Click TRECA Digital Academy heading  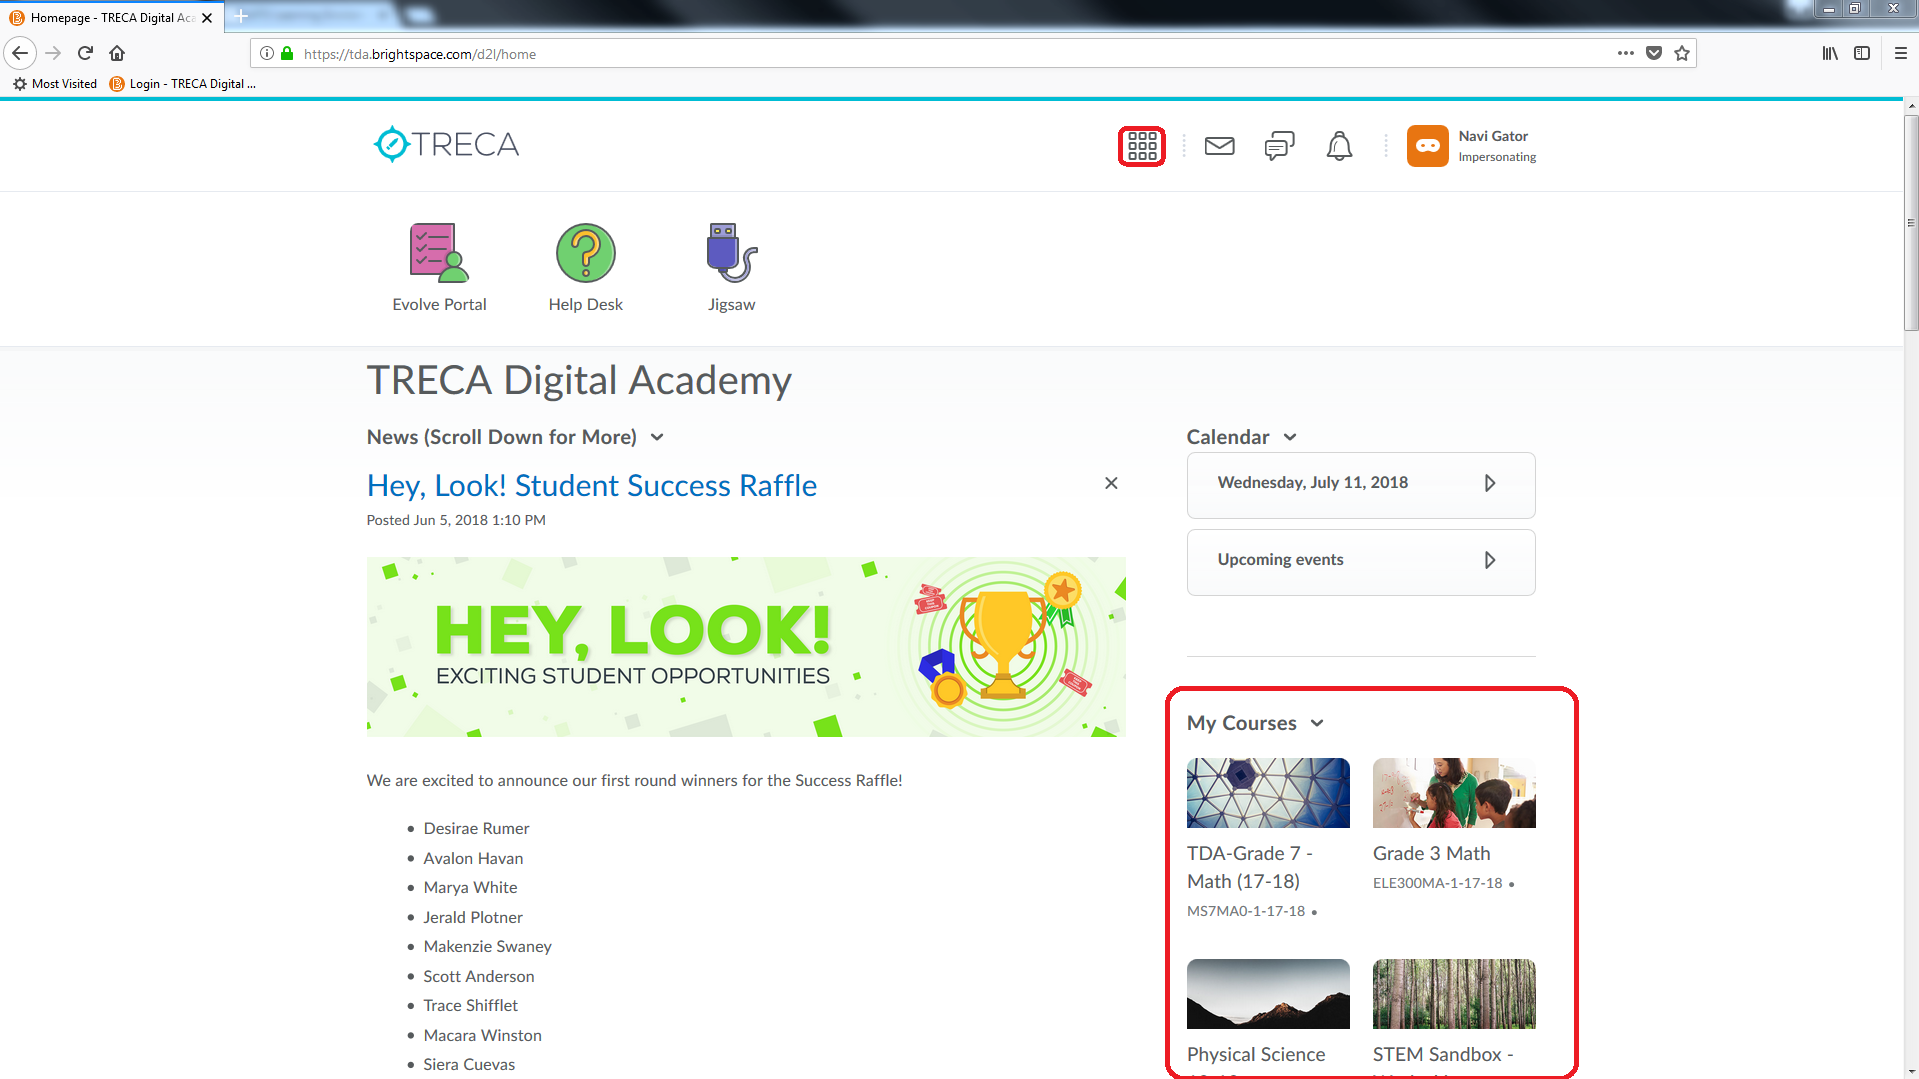coord(579,380)
